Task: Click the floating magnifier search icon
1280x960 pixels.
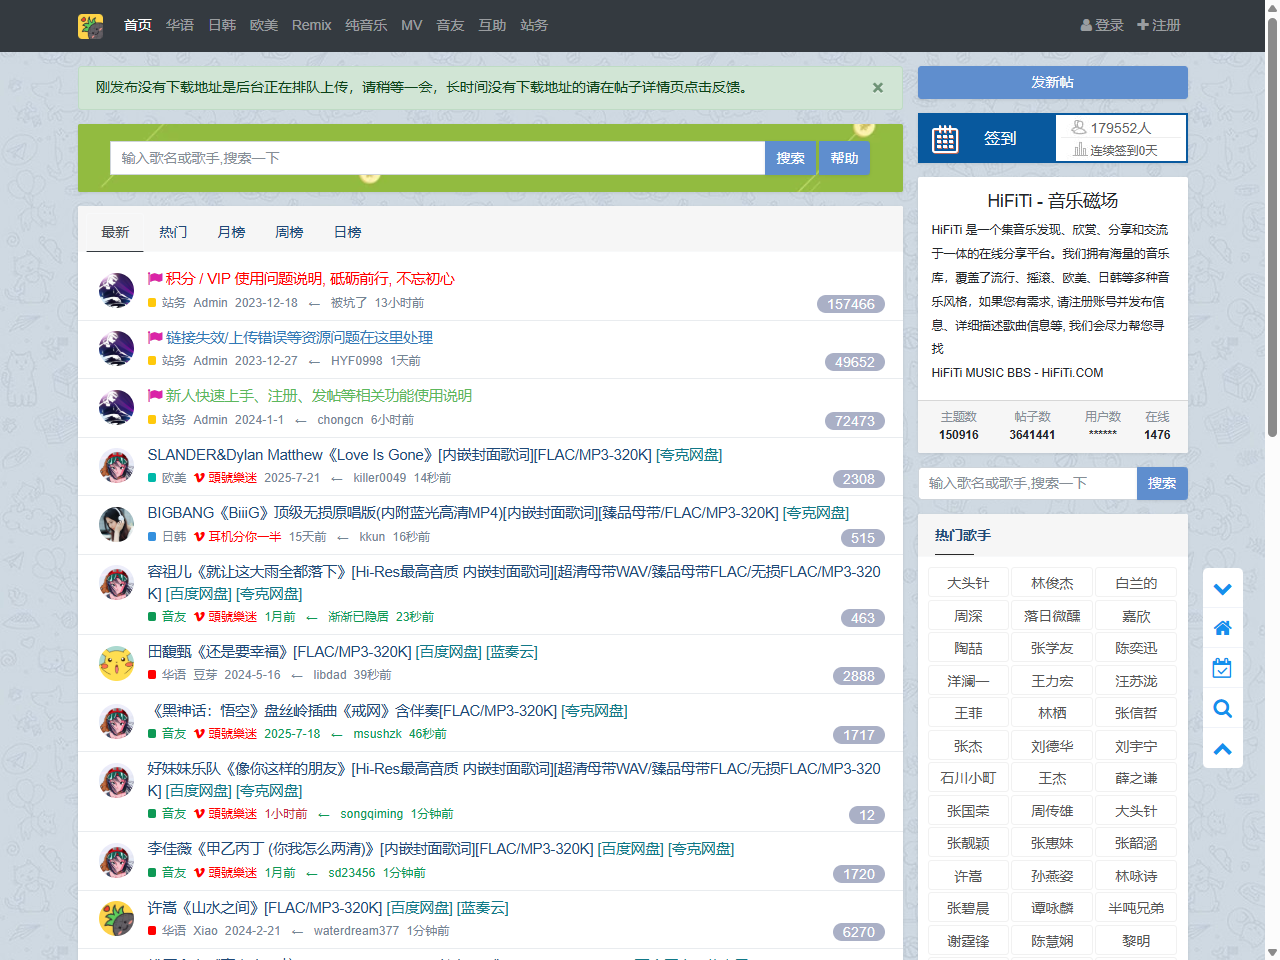Action: click(x=1222, y=709)
